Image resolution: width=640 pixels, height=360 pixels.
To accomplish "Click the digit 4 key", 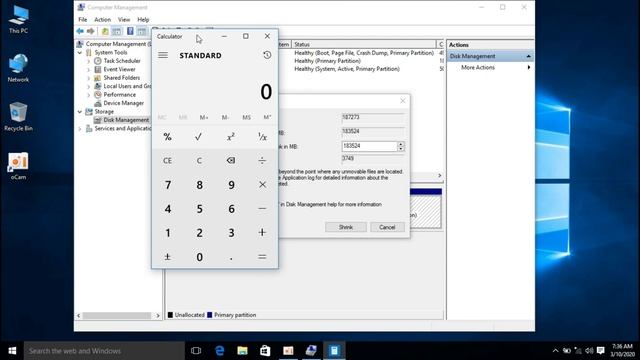I will click(167, 209).
